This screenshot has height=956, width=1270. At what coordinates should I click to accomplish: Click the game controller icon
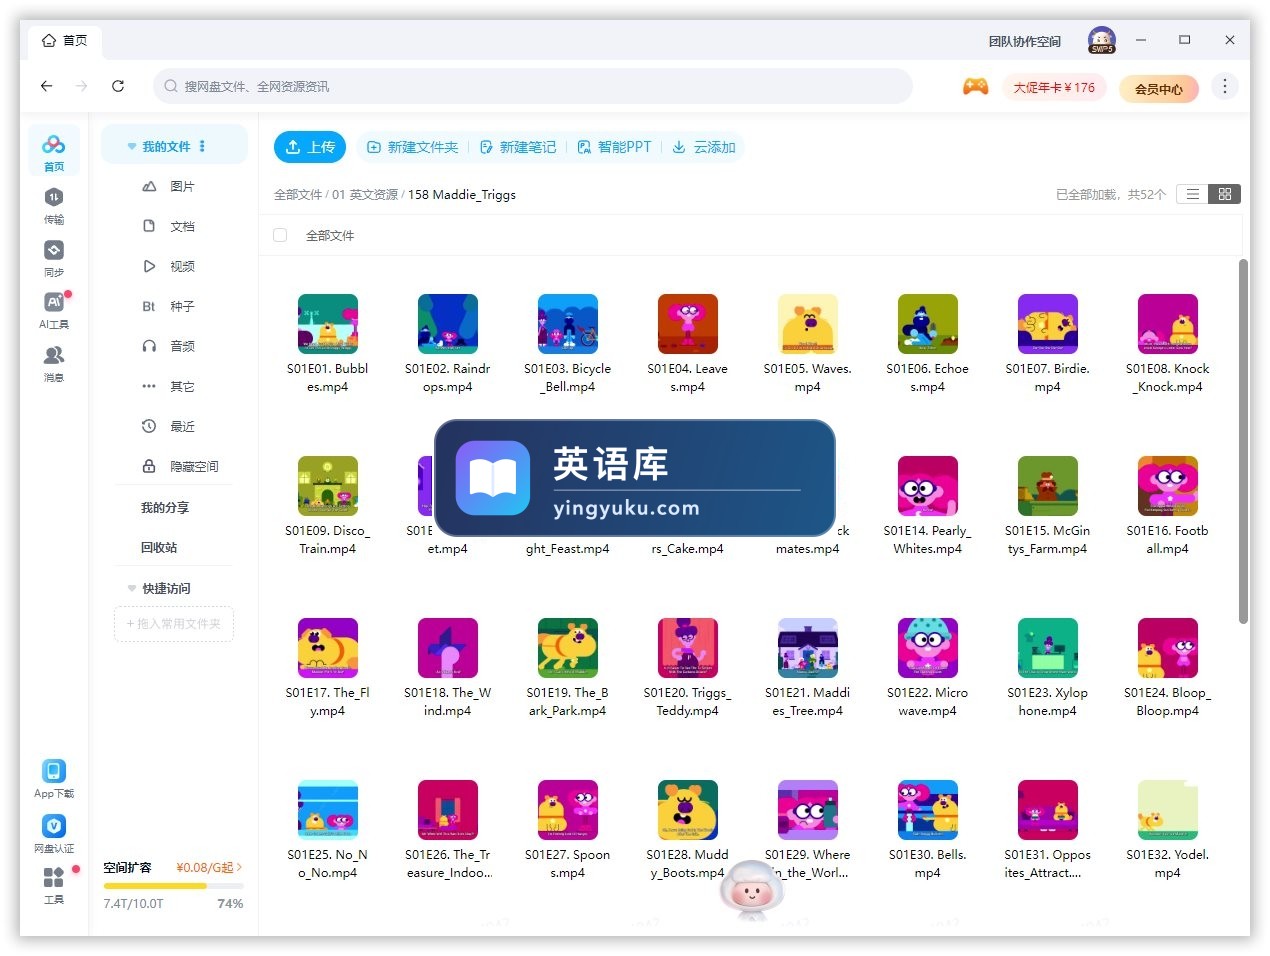(x=976, y=87)
